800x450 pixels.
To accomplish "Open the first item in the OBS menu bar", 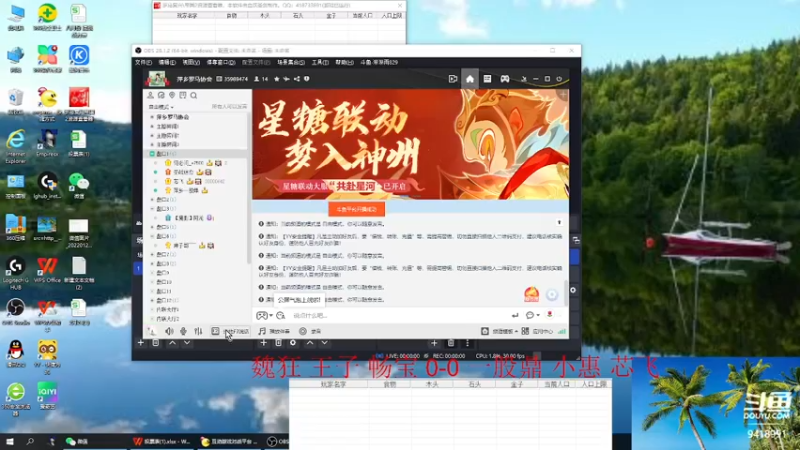I will pos(143,62).
